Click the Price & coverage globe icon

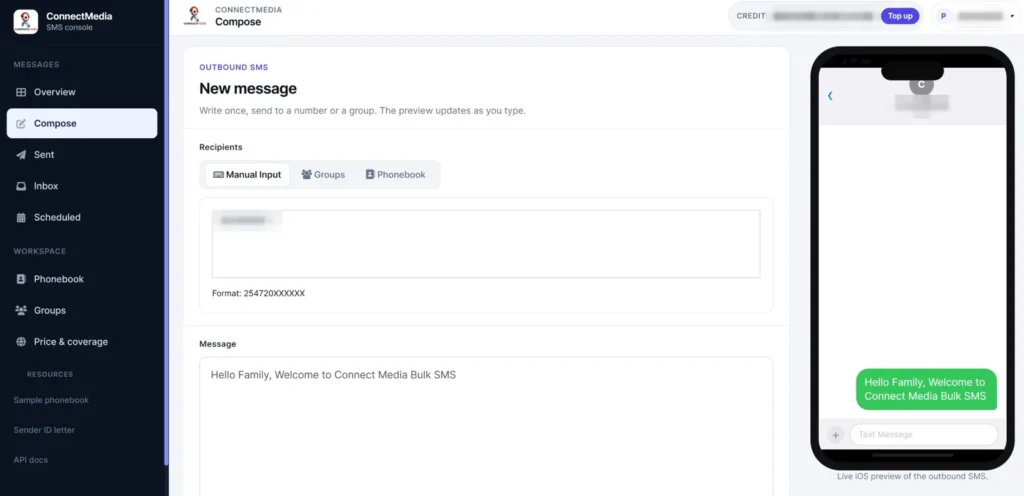[21, 341]
